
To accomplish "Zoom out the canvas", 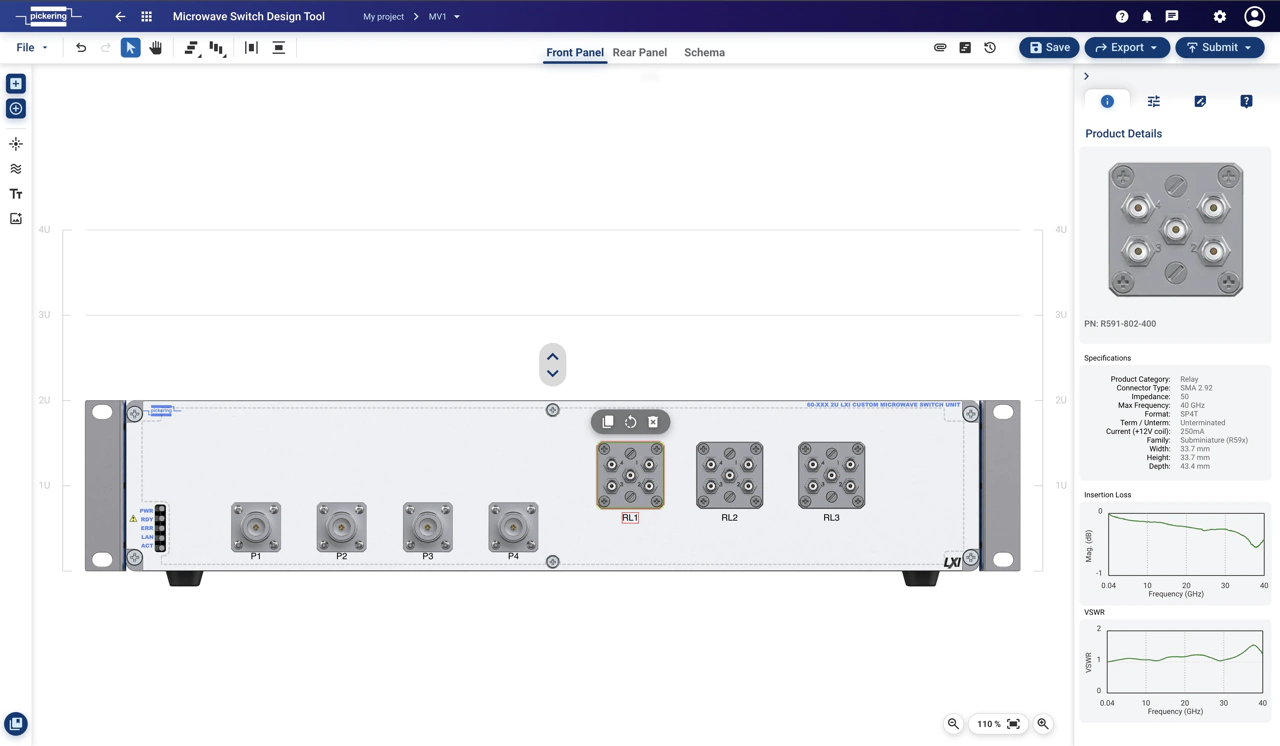I will pos(953,724).
